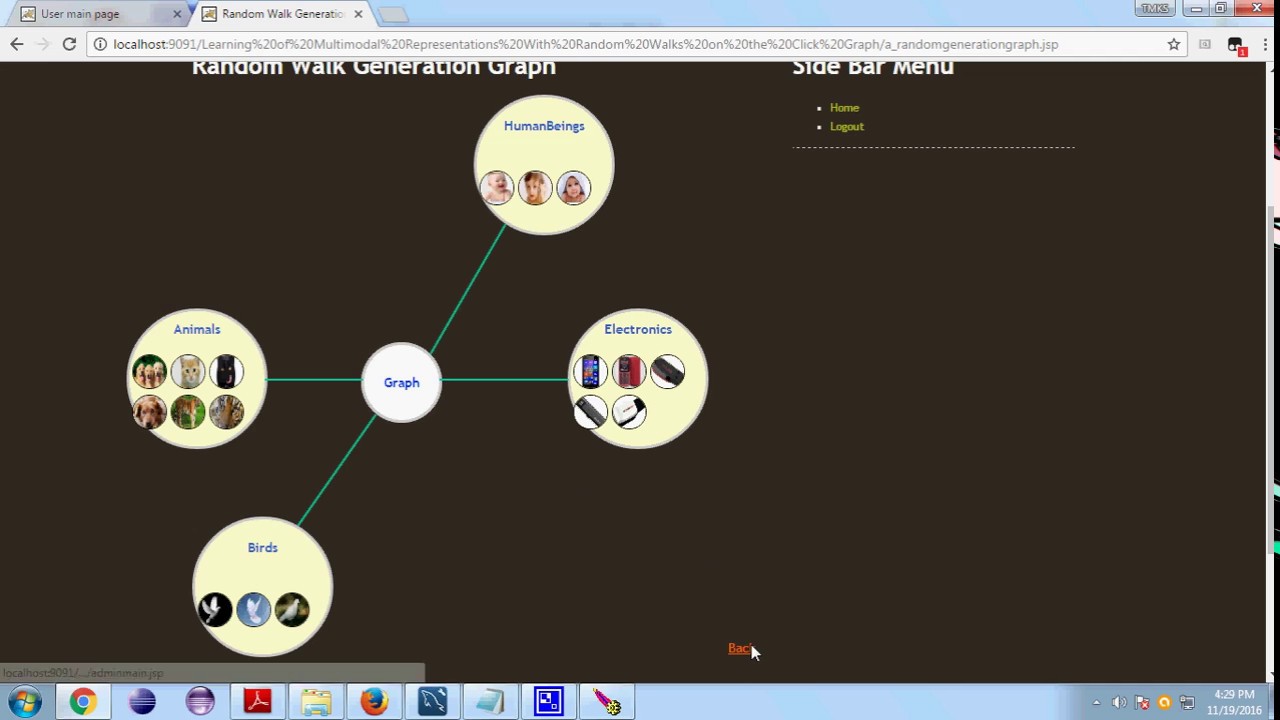Viewport: 1280px width, 720px height.
Task: Open the Chrome three-dot menu
Action: (x=1265, y=44)
